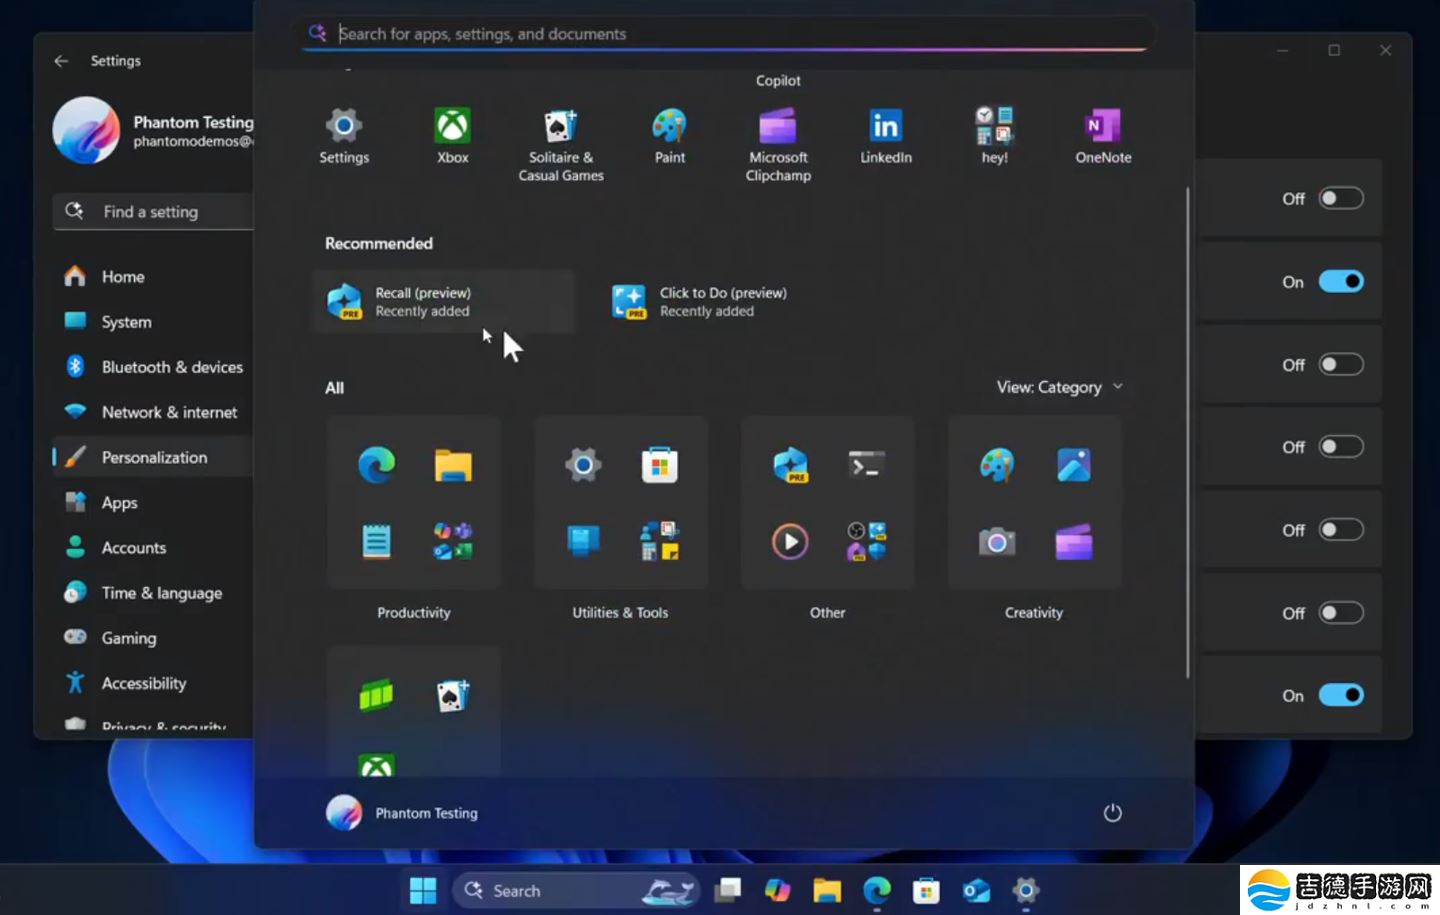The height and width of the screenshot is (915, 1440).
Task: Select Personalization in the Settings sidebar
Action: click(154, 457)
